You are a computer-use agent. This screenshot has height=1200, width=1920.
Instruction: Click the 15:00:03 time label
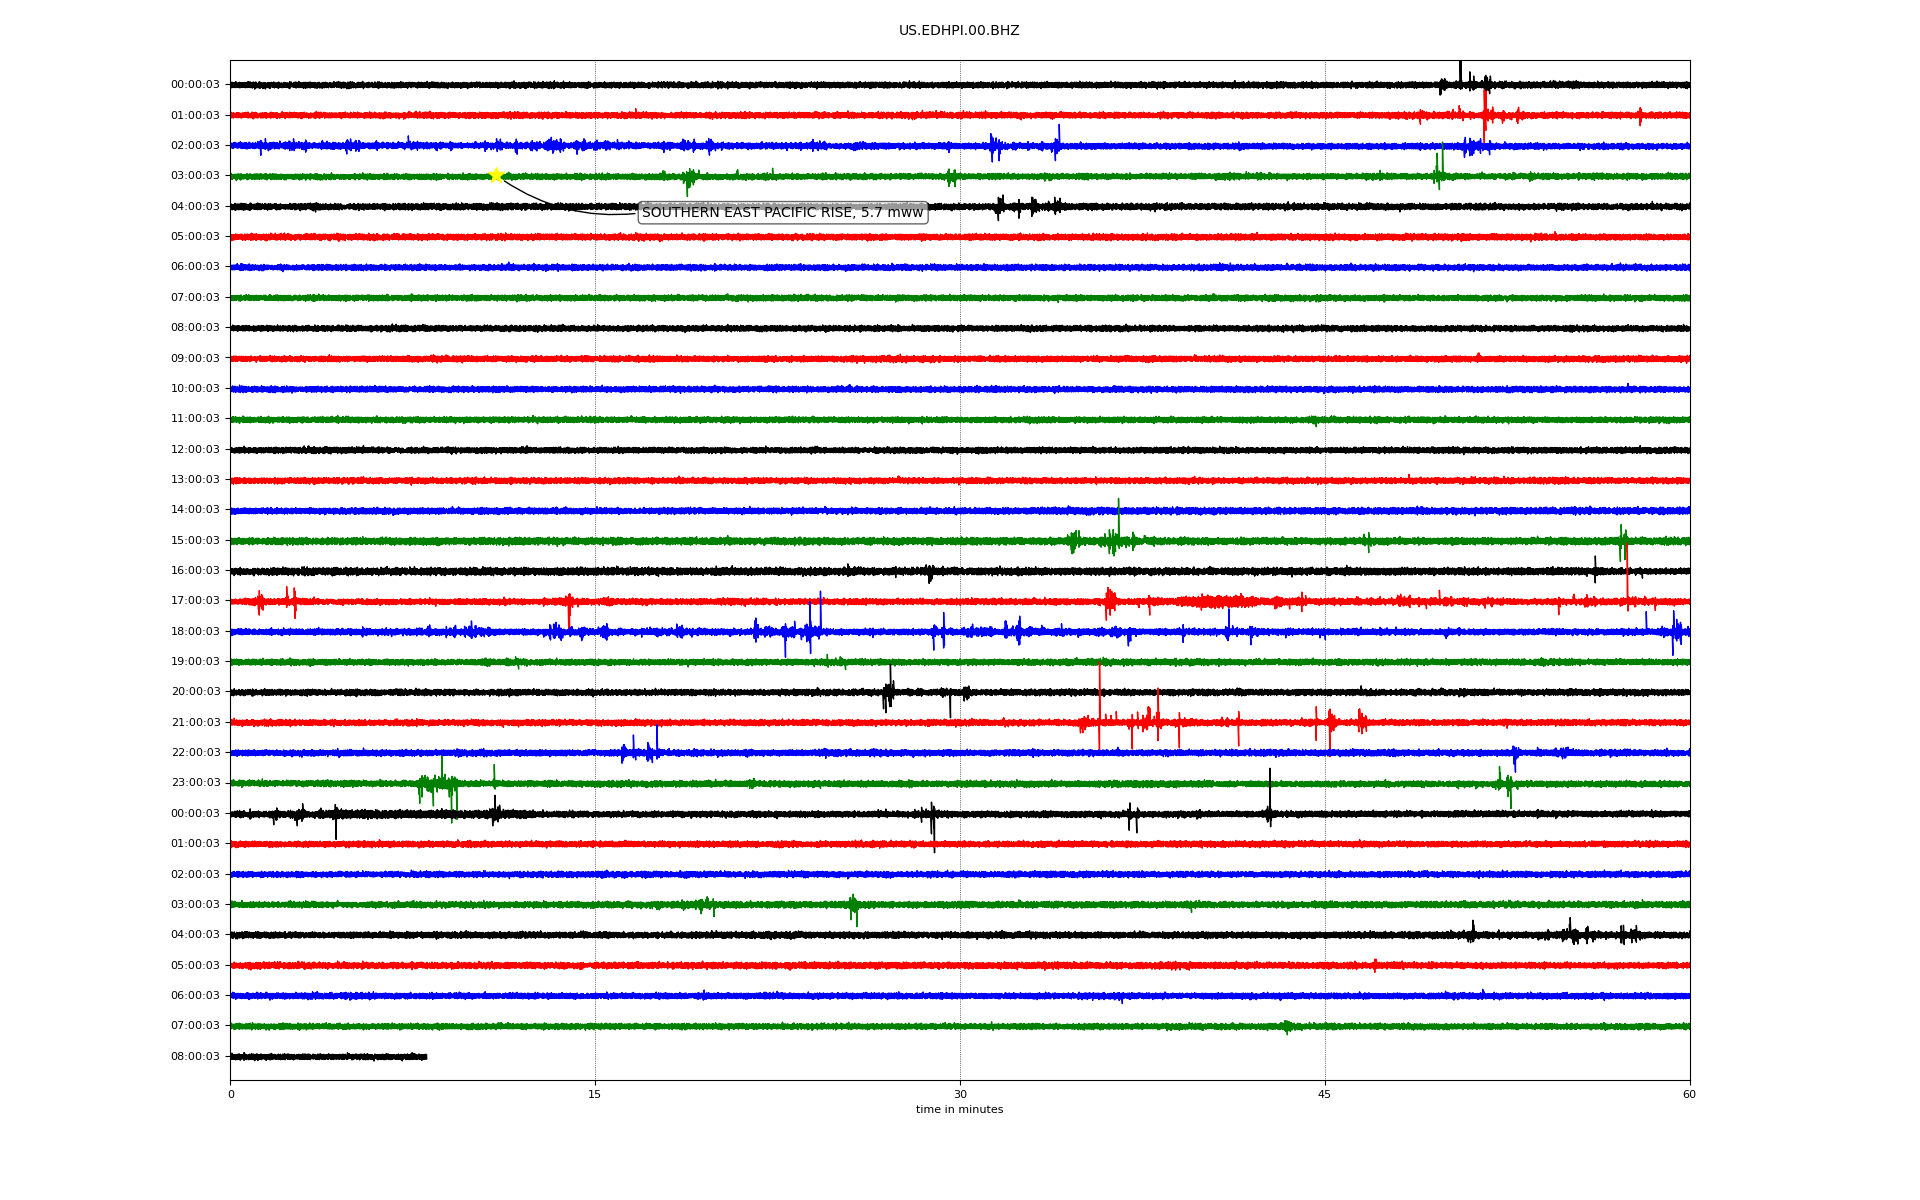click(x=195, y=540)
